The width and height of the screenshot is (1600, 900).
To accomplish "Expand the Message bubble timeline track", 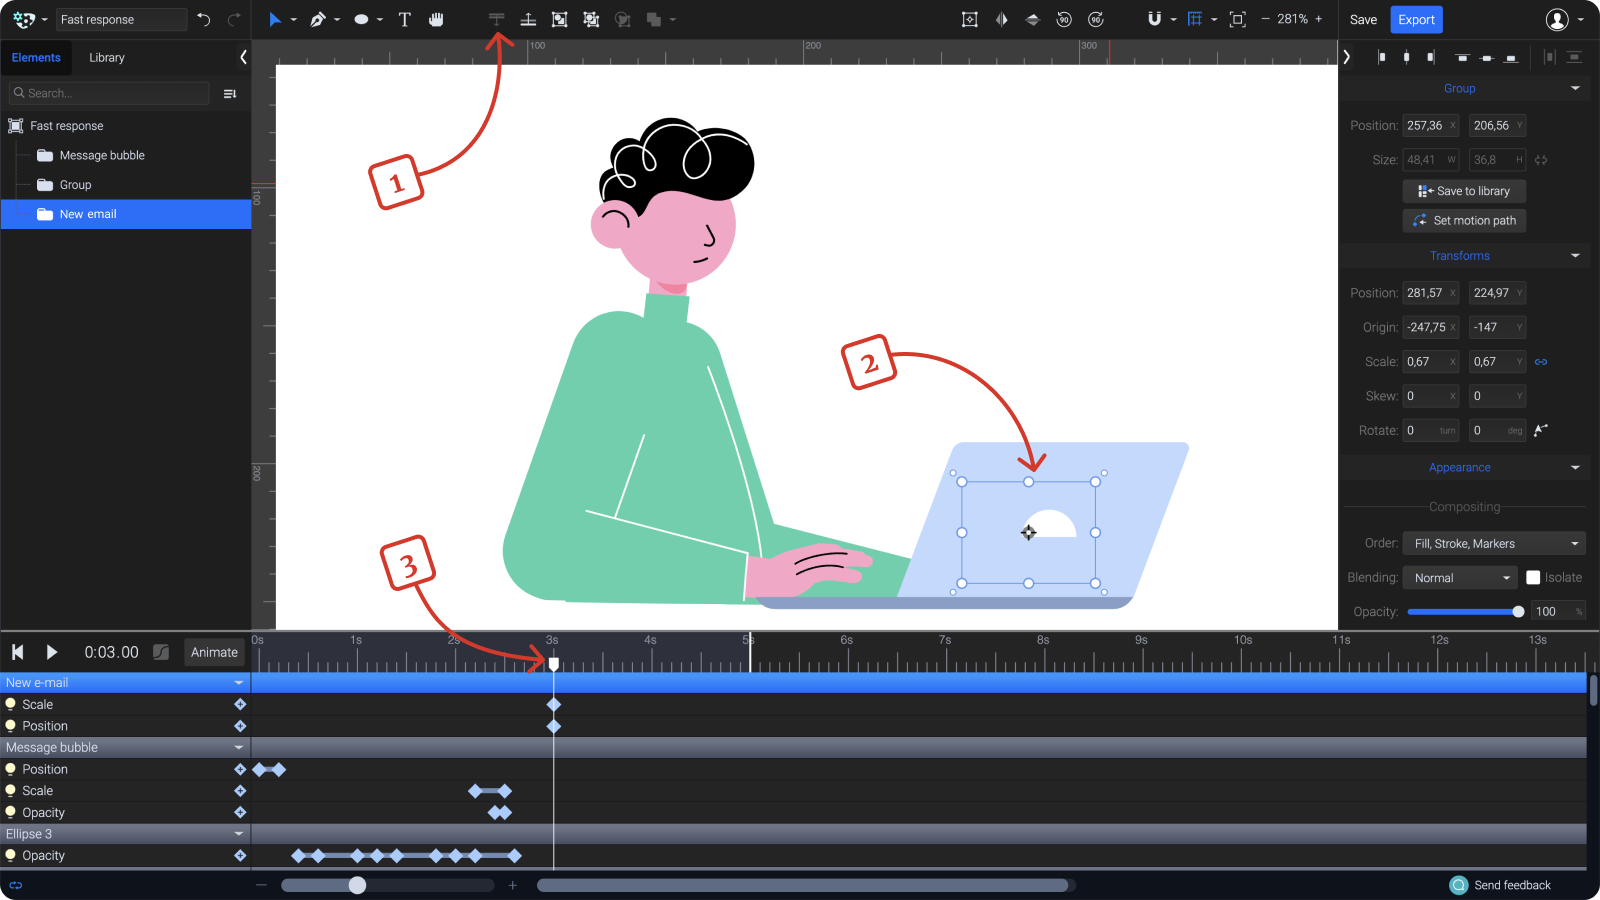I will coord(238,747).
